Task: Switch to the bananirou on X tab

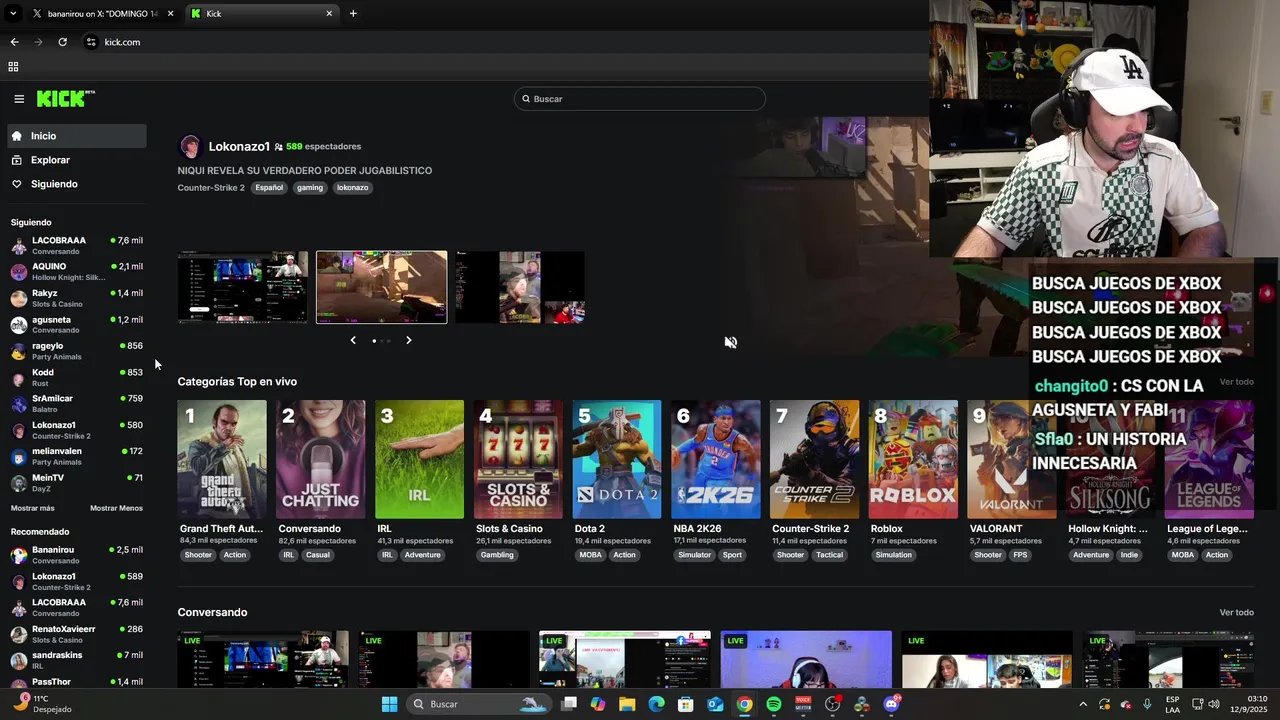Action: pos(102,14)
